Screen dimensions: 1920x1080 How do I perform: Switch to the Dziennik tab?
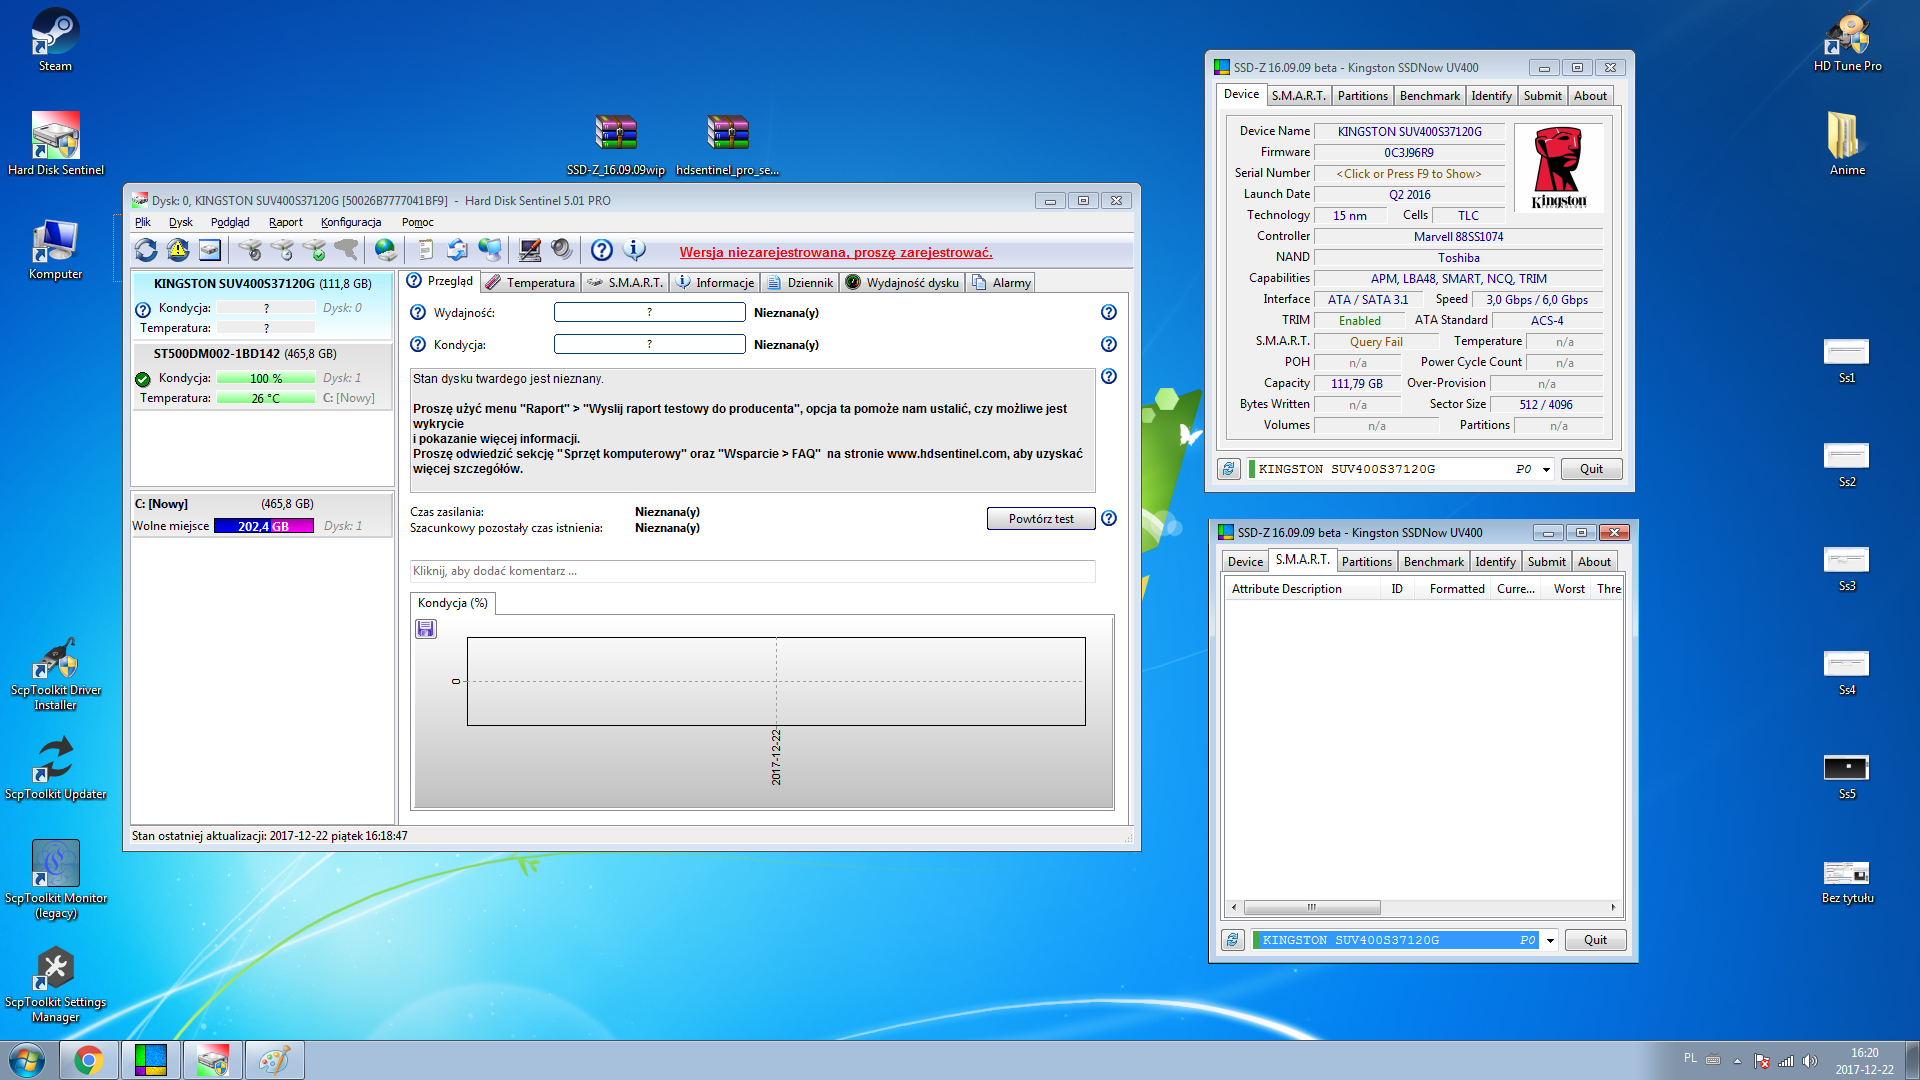click(x=801, y=283)
